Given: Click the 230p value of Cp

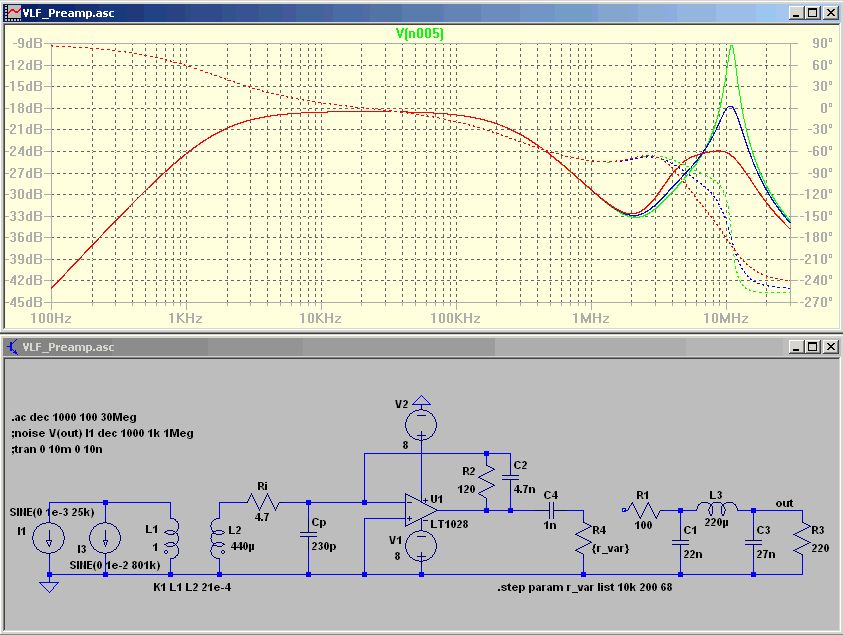Looking at the screenshot, I should [x=324, y=546].
